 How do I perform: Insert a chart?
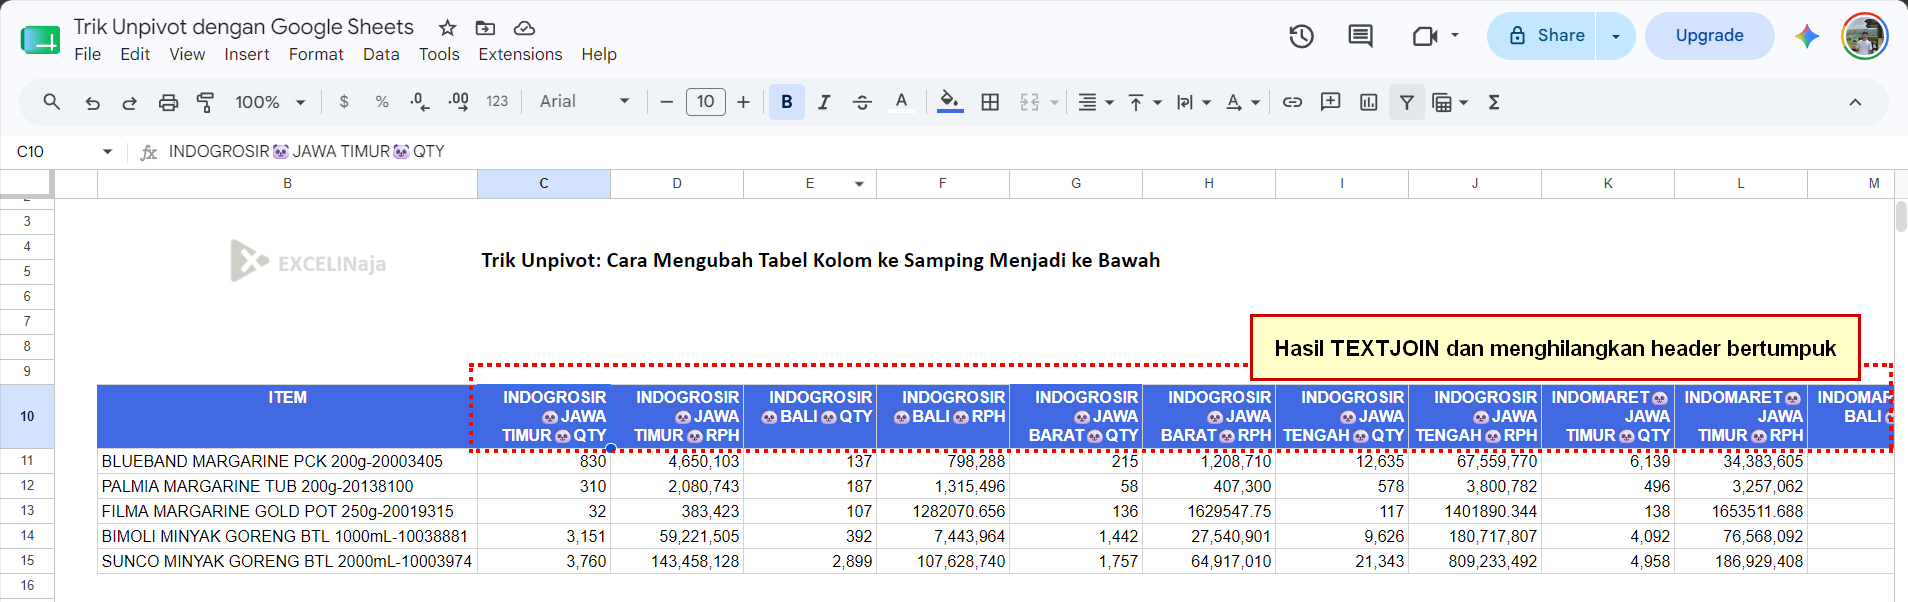coord(1369,102)
